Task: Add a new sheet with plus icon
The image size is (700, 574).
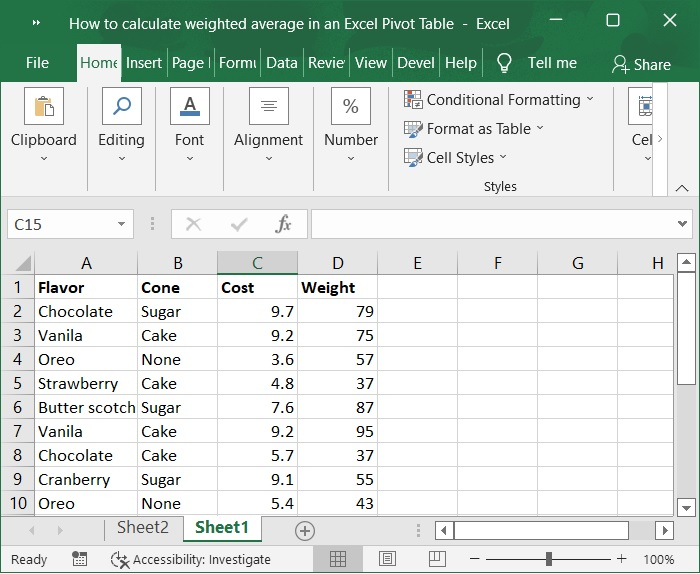Action: (305, 530)
